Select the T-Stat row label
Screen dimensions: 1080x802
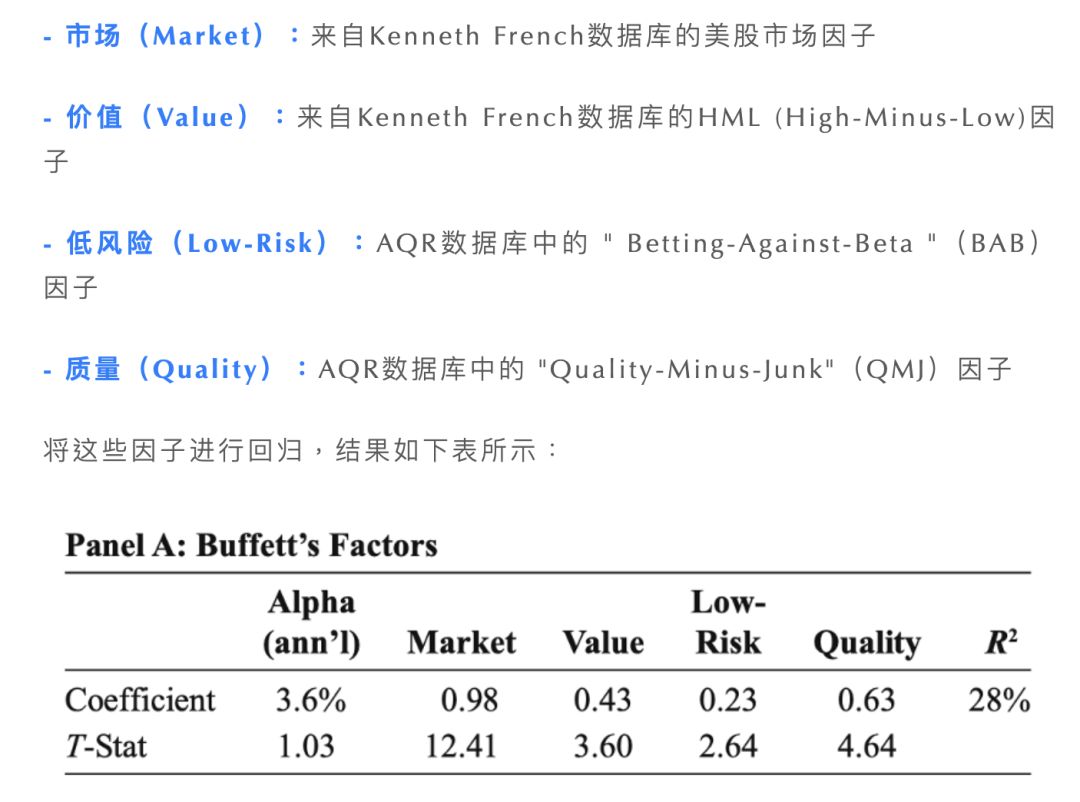(106, 746)
